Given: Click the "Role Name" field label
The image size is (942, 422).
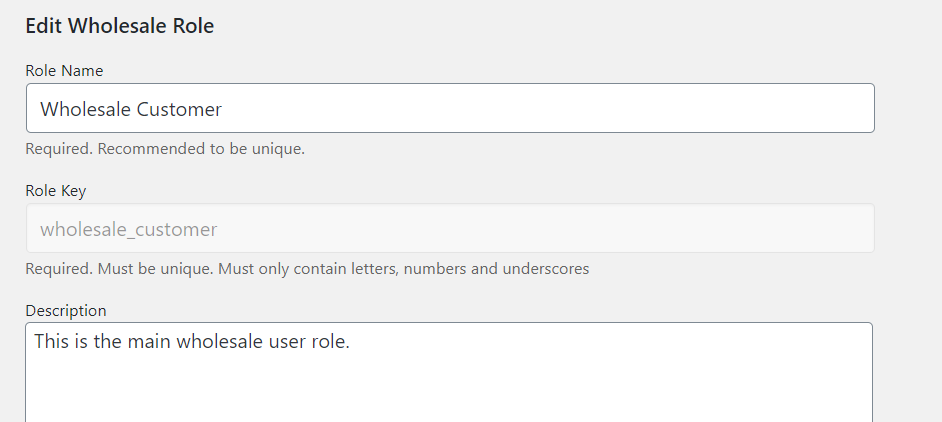Looking at the screenshot, I should point(64,71).
